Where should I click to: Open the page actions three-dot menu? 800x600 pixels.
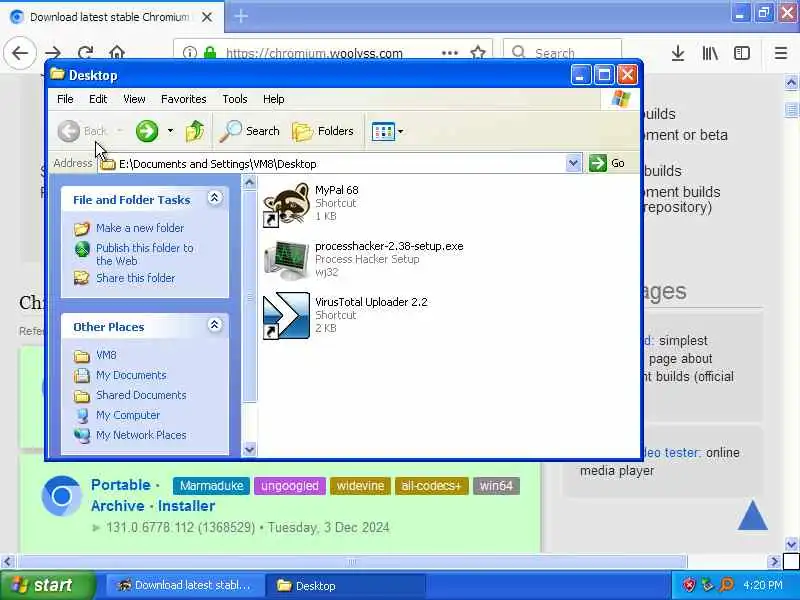(449, 53)
